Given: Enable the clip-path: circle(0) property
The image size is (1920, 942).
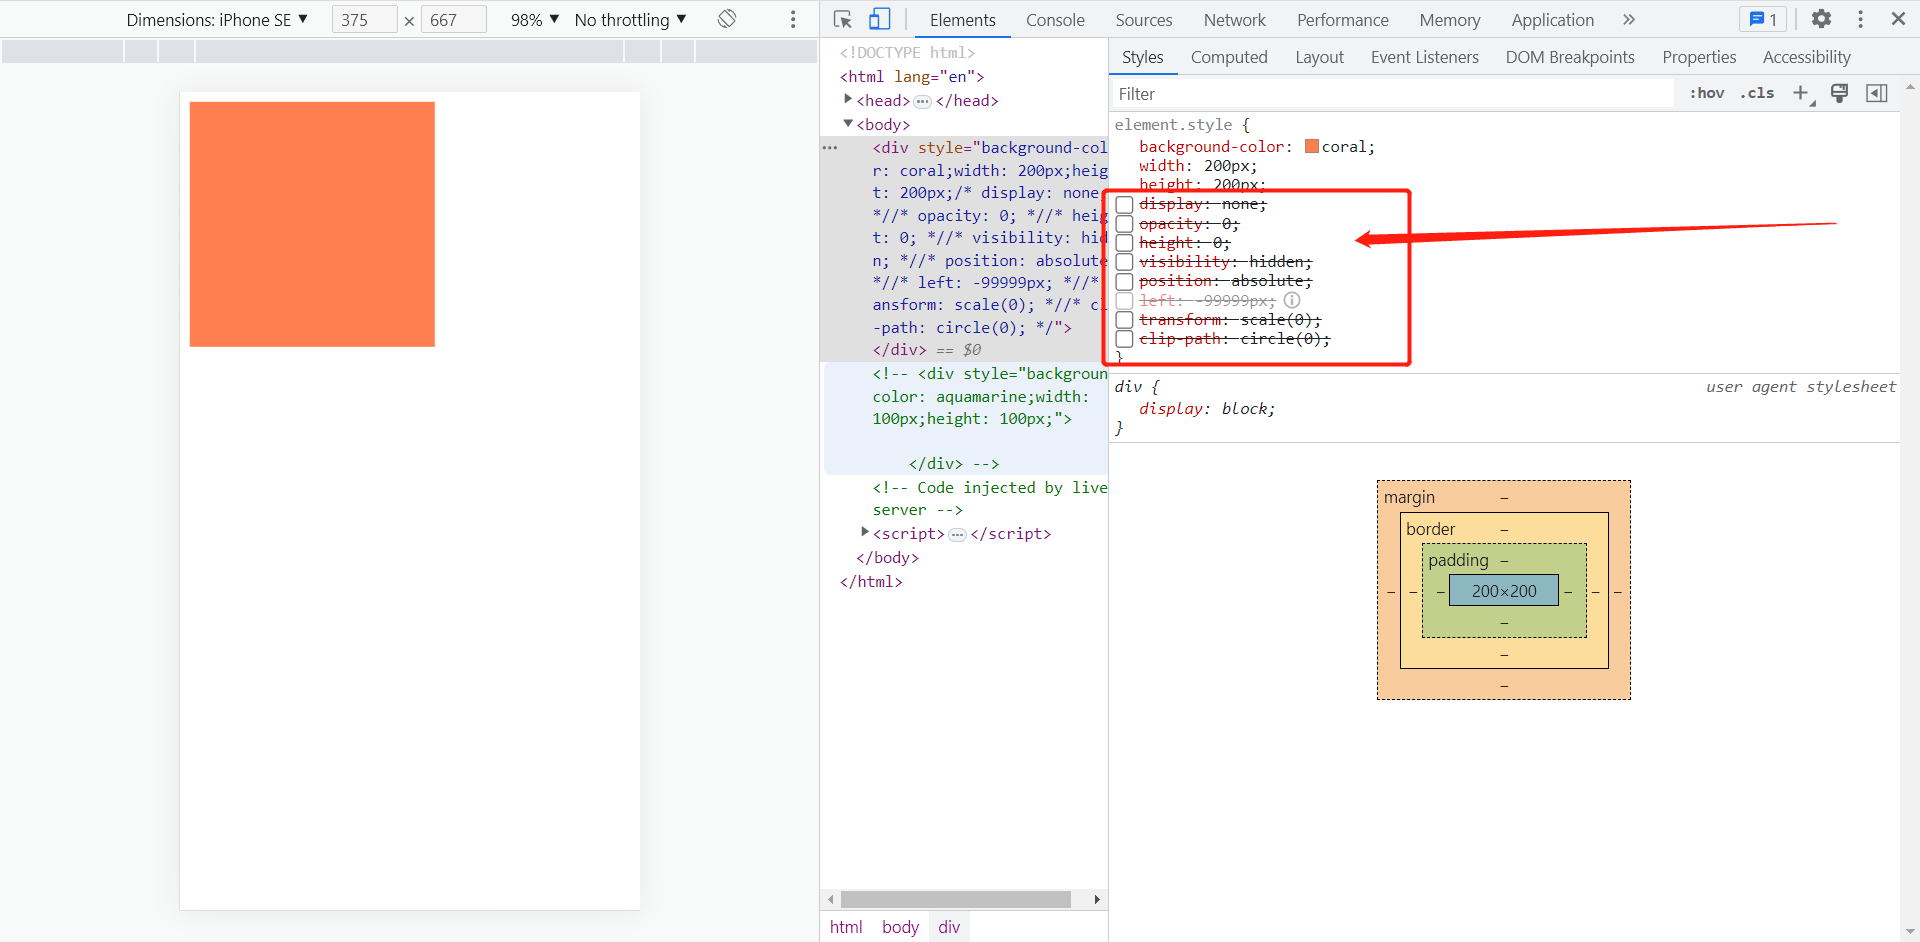Looking at the screenshot, I should coord(1125,339).
